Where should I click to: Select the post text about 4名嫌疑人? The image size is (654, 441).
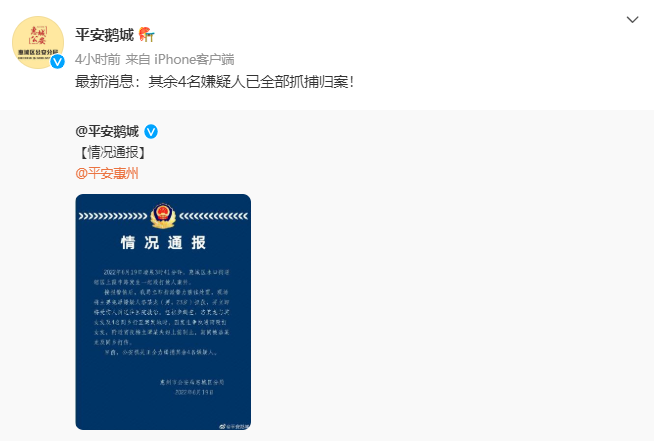click(215, 81)
